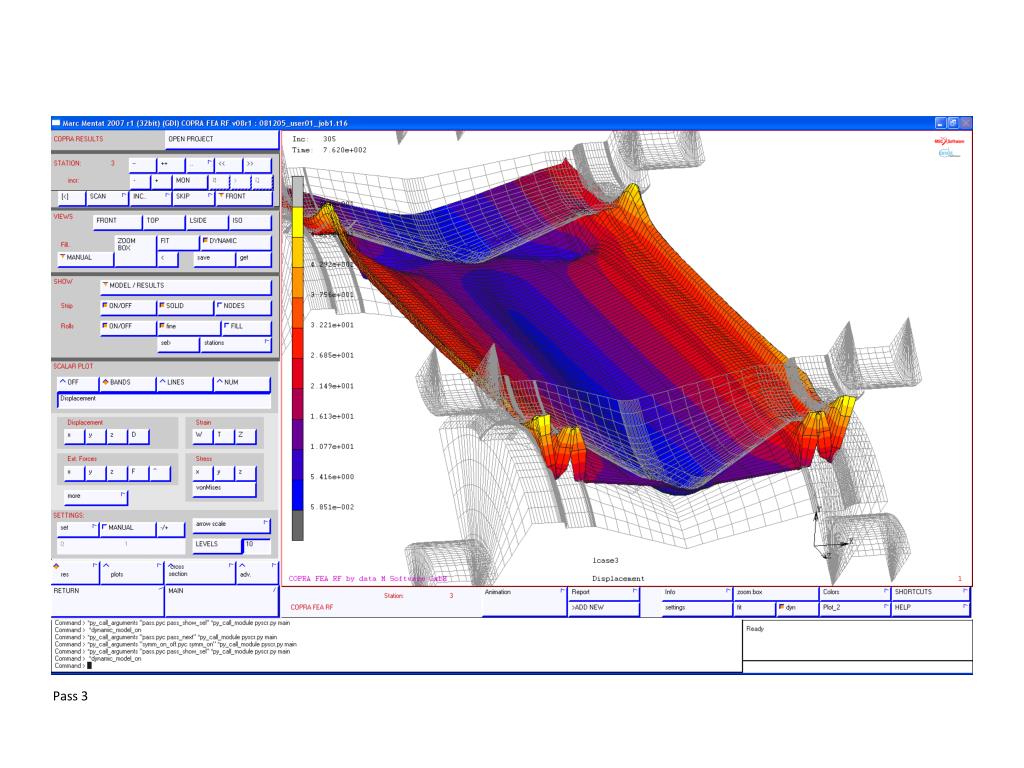Choose BANDS scalar plot mode

pyautogui.click(x=127, y=383)
